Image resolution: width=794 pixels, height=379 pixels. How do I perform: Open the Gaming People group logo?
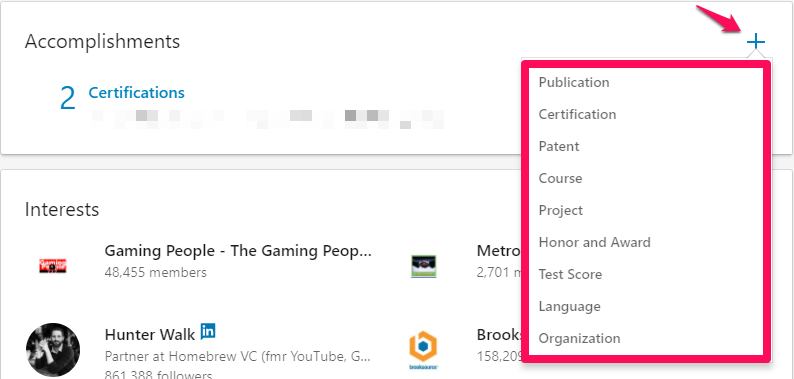[x=53, y=266]
